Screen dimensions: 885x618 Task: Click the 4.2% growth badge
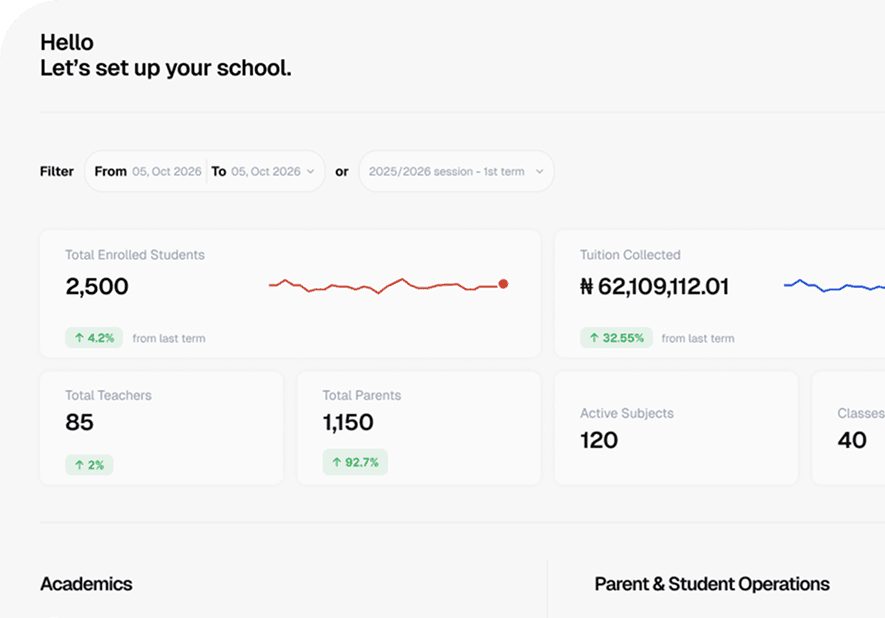[94, 338]
